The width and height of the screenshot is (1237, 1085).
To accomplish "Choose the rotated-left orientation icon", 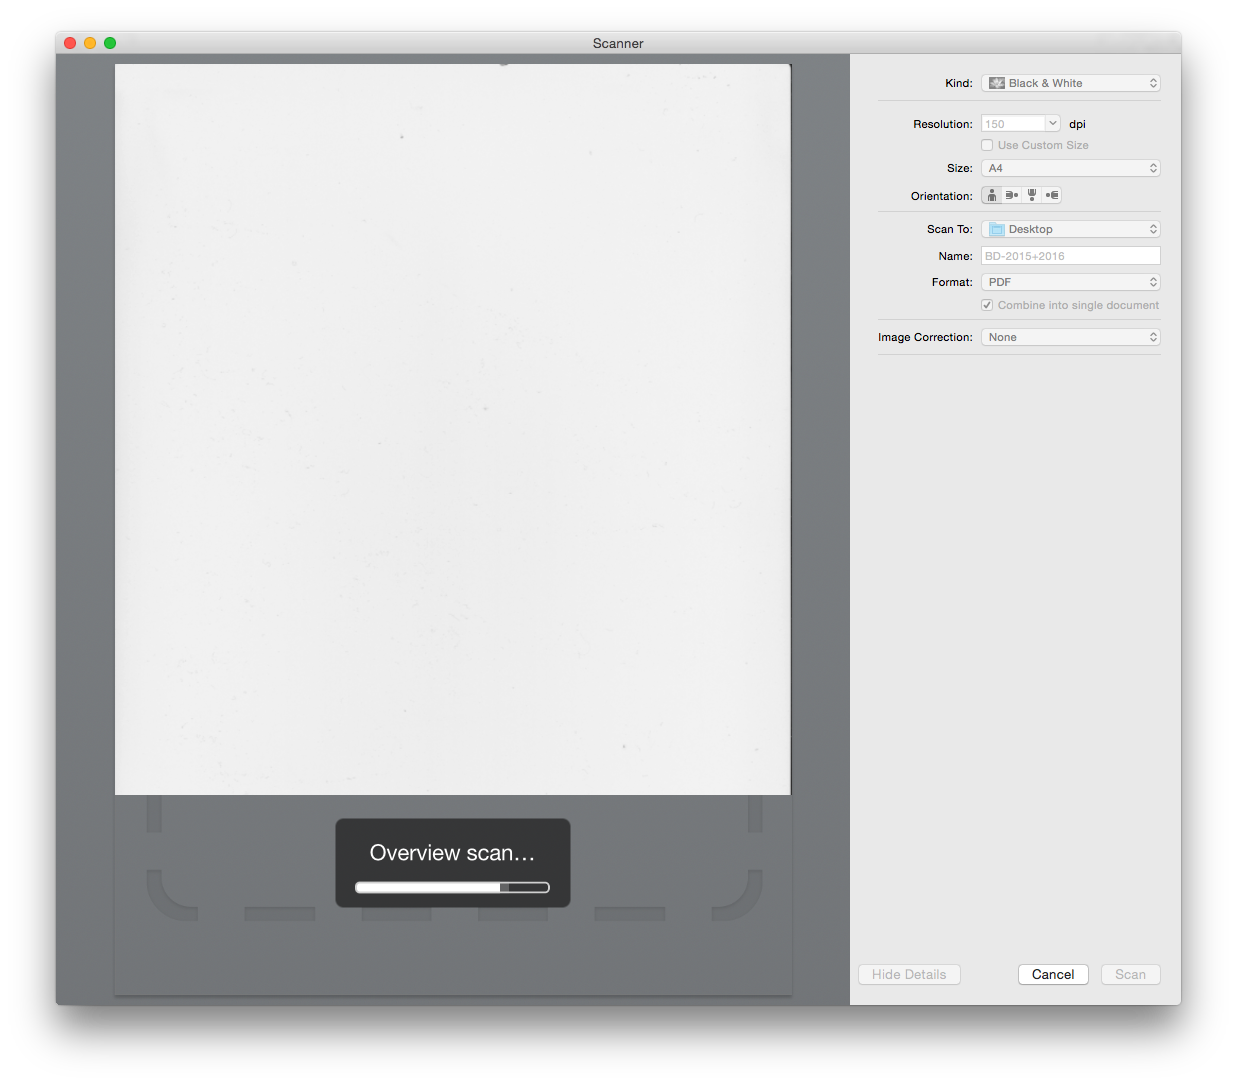I will [1012, 196].
